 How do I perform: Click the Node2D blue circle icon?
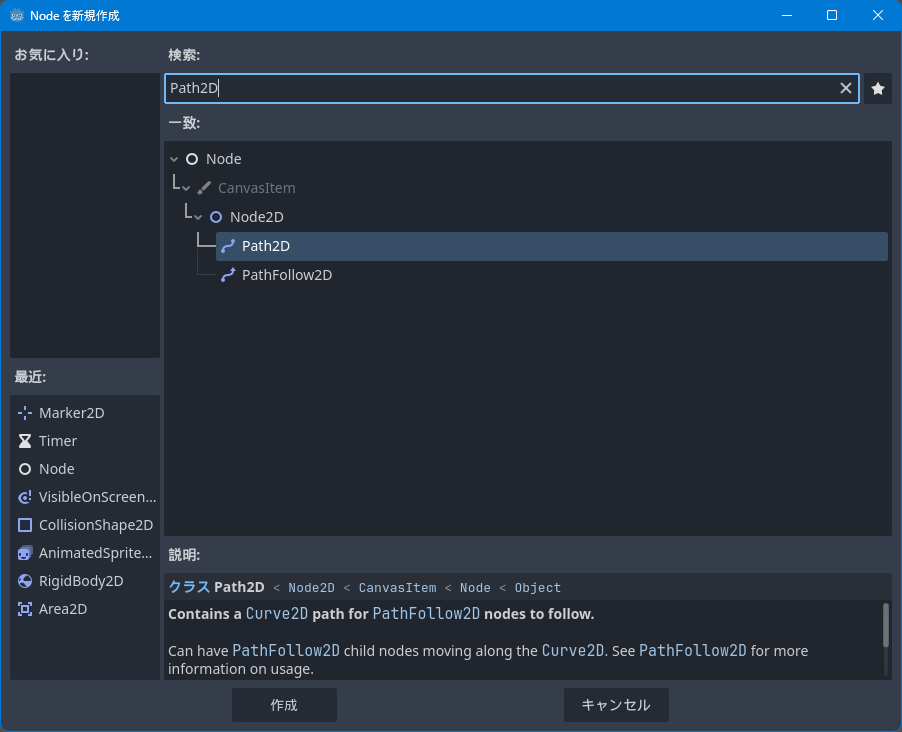(x=216, y=217)
